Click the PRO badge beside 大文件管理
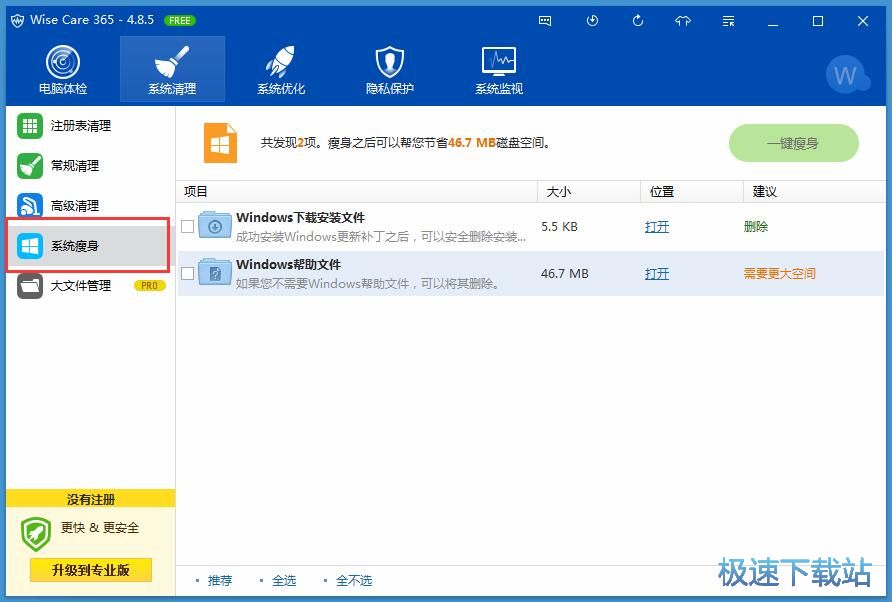The width and height of the screenshot is (892, 602). pos(150,286)
